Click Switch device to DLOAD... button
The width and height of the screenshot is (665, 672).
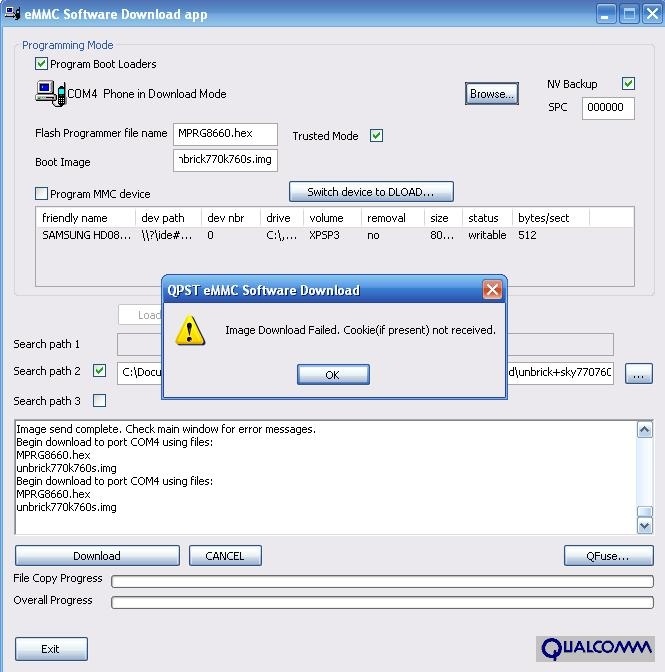click(x=371, y=192)
